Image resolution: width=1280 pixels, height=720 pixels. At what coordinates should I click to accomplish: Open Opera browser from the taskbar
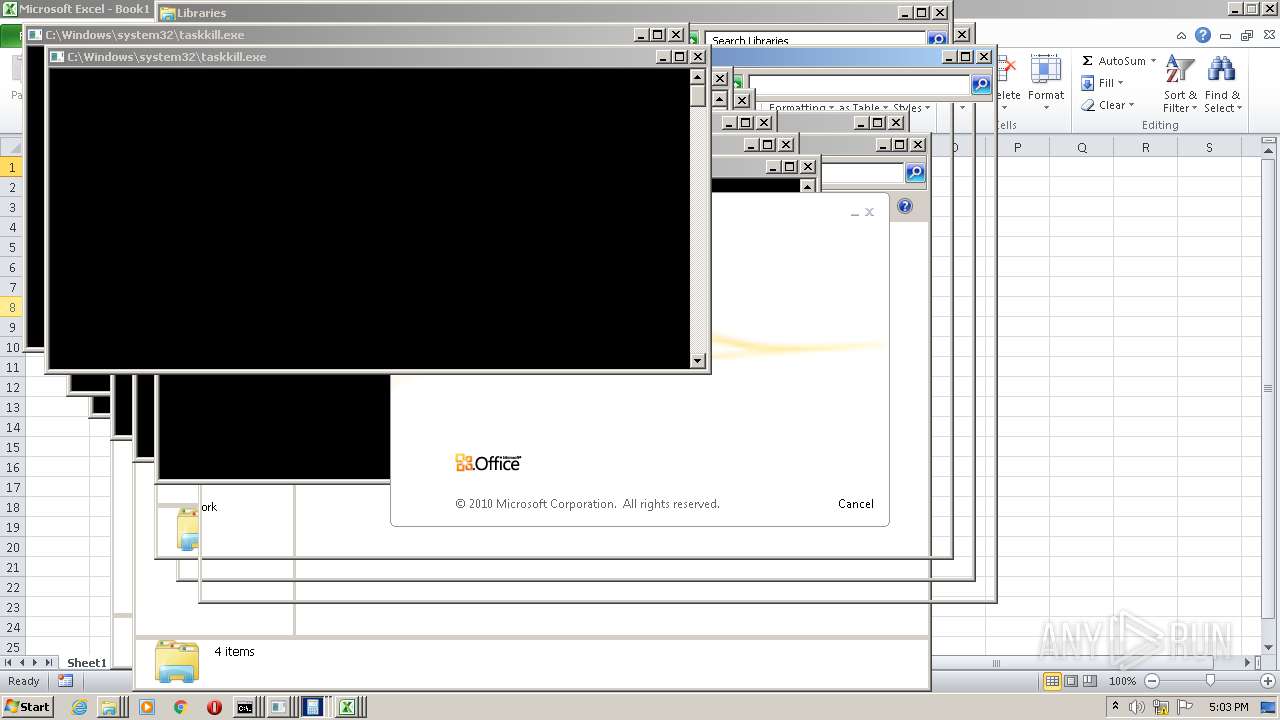pyautogui.click(x=214, y=707)
